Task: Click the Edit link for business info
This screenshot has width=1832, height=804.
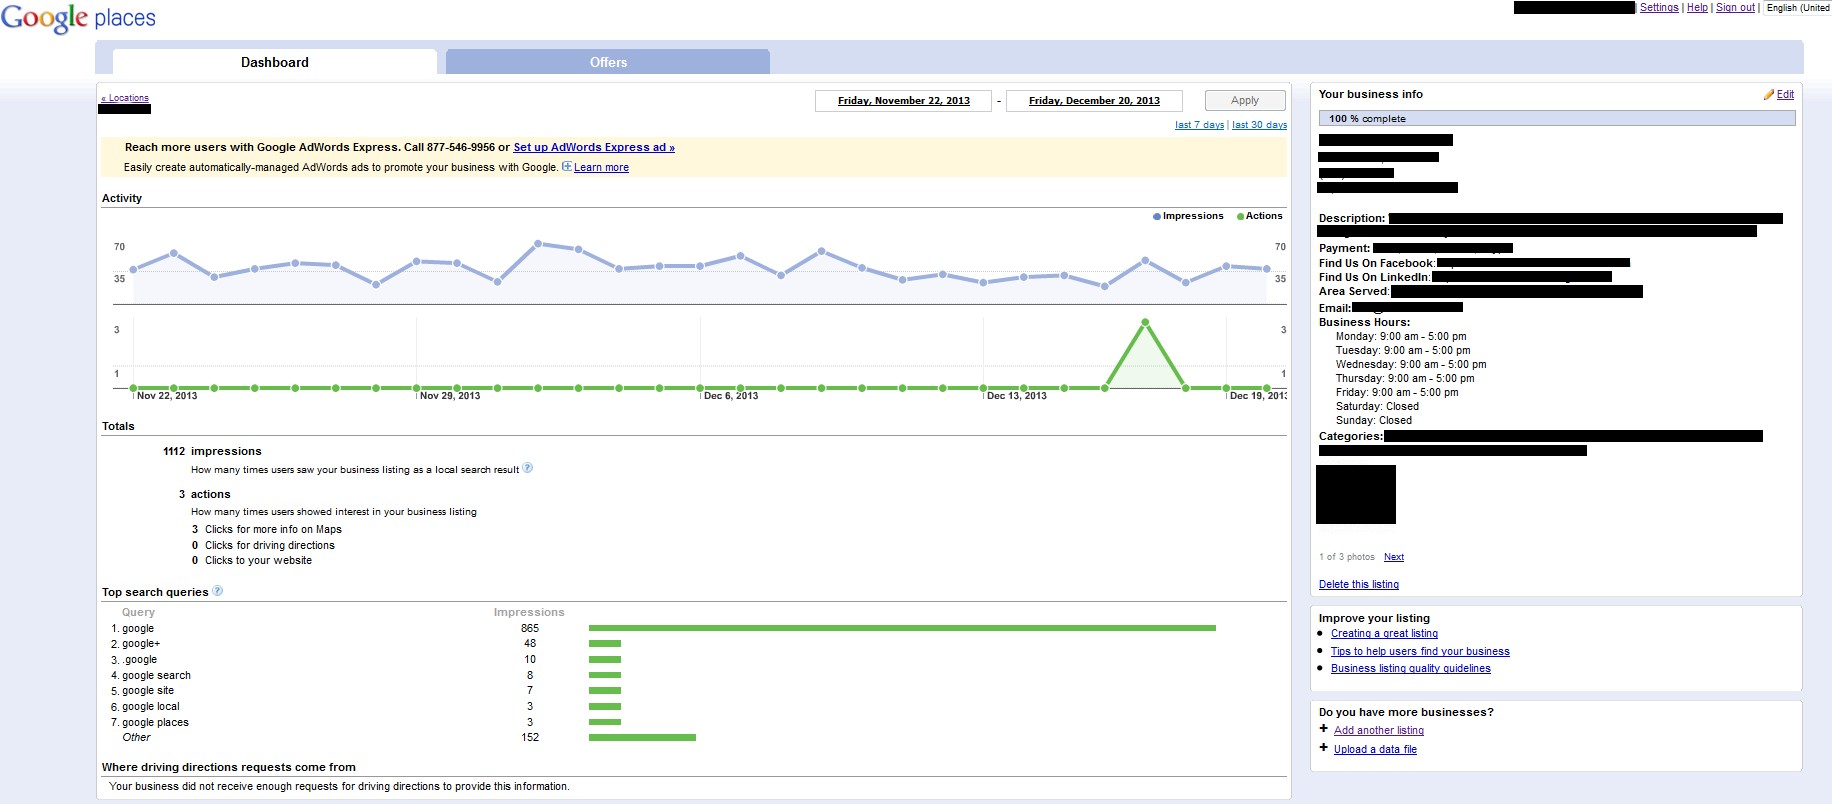Action: click(1785, 95)
